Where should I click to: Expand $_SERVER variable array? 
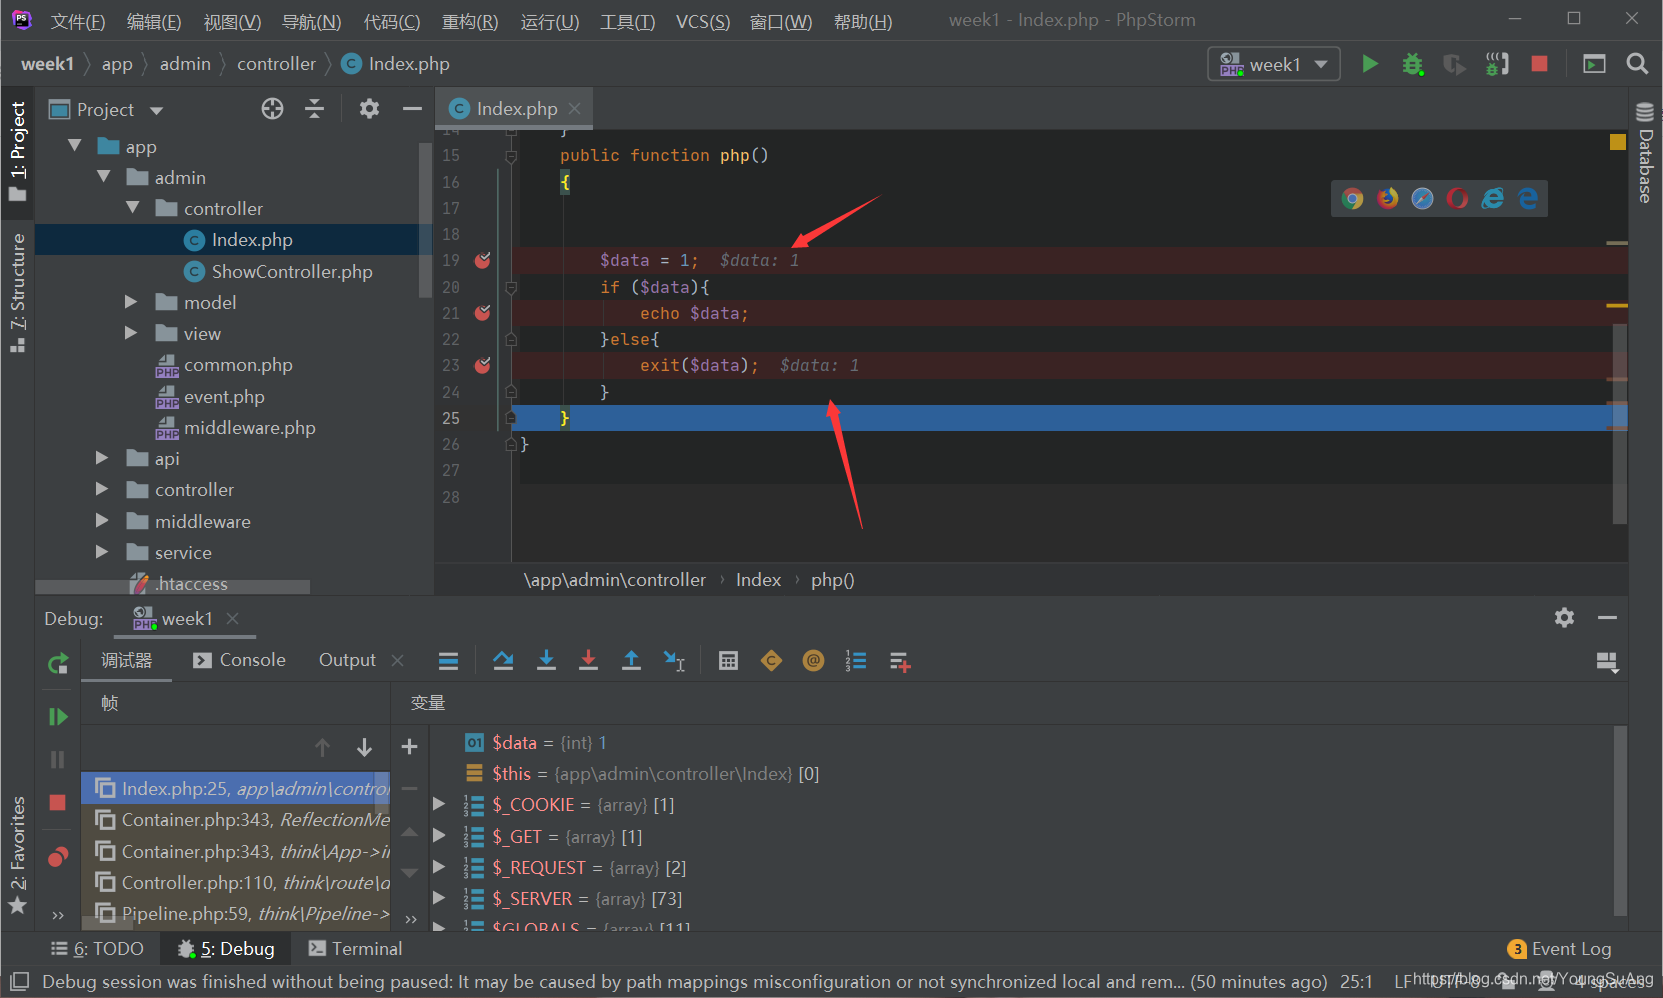[x=438, y=898]
